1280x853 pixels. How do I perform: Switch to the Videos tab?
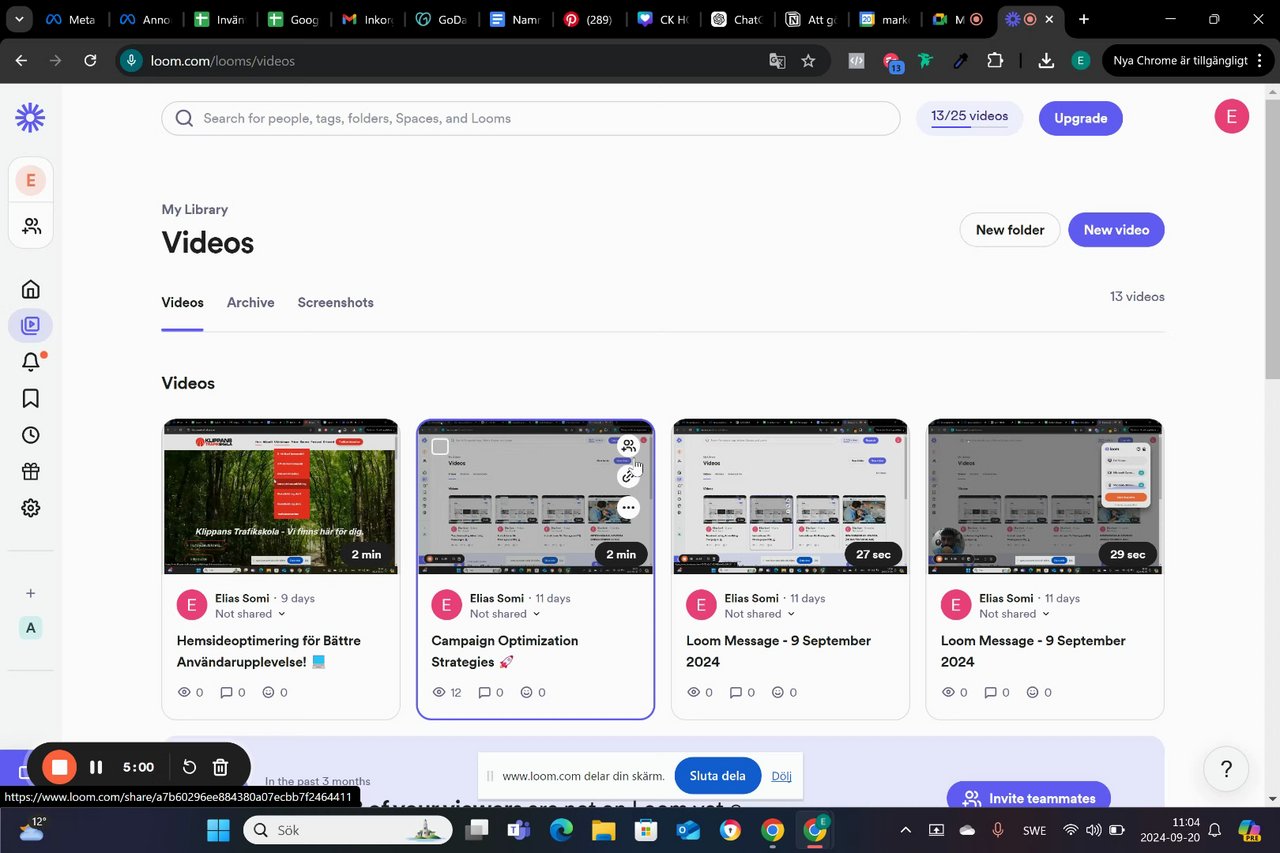182,302
